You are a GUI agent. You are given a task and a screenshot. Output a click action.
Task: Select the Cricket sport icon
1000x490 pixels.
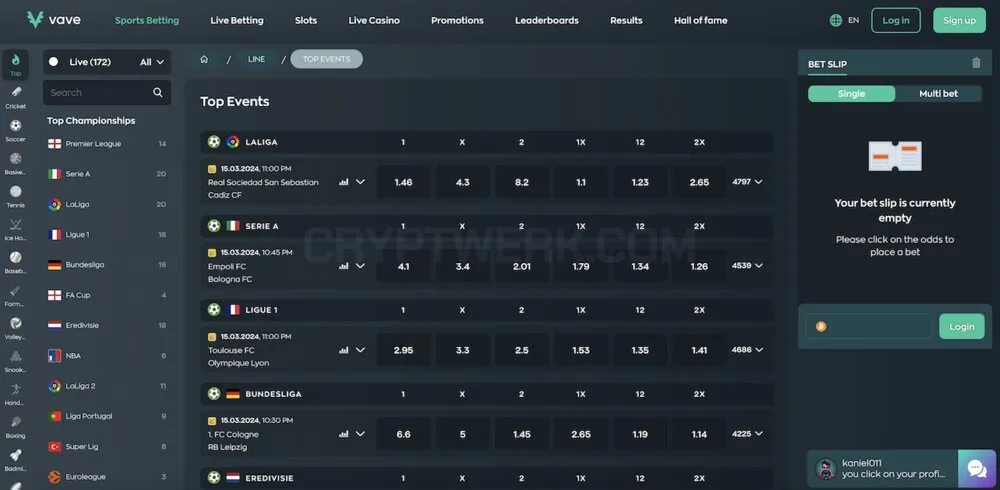pyautogui.click(x=15, y=93)
